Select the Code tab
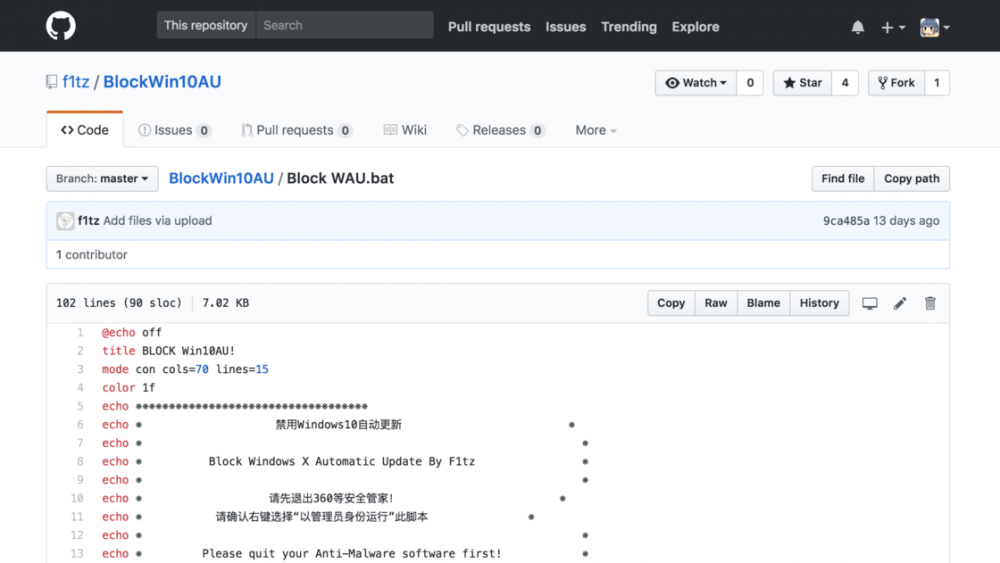This screenshot has height=563, width=1000. [85, 130]
